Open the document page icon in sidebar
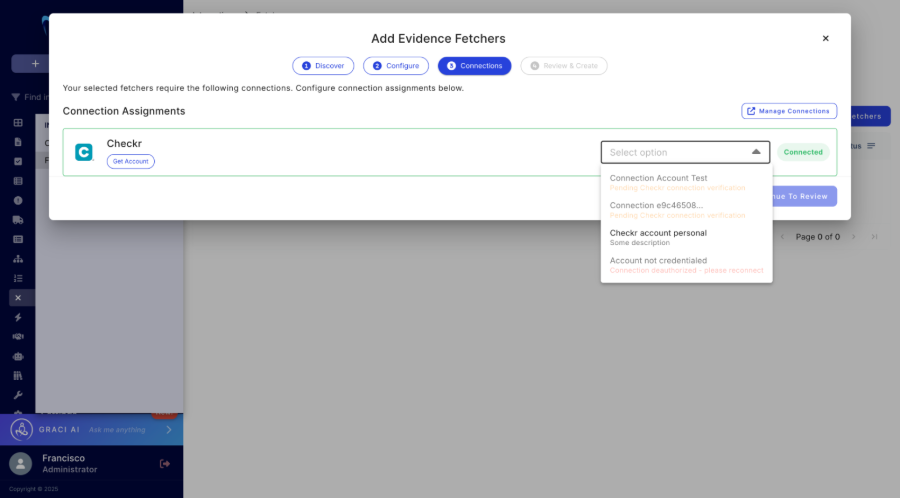The width and height of the screenshot is (900, 498). 18,142
